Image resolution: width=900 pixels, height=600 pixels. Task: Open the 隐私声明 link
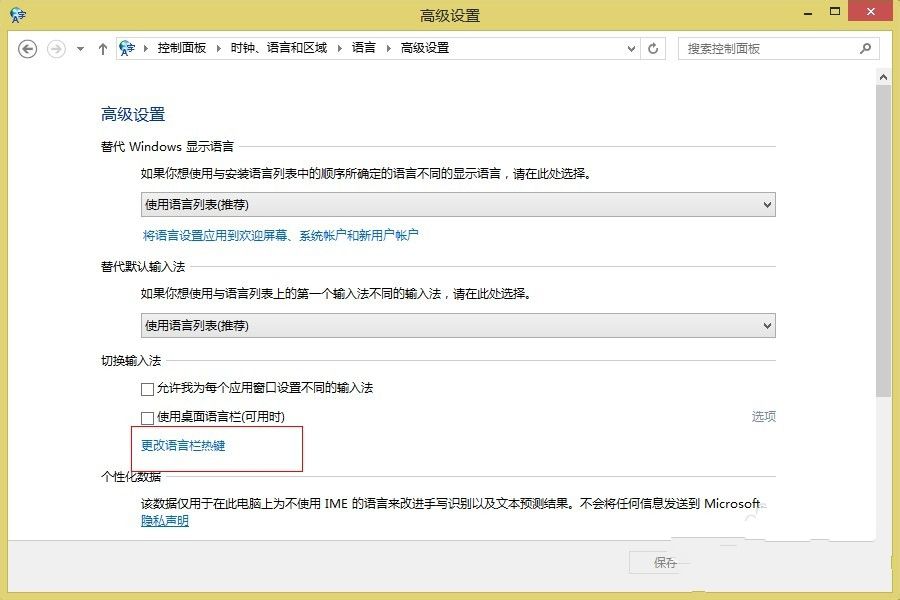tap(163, 520)
